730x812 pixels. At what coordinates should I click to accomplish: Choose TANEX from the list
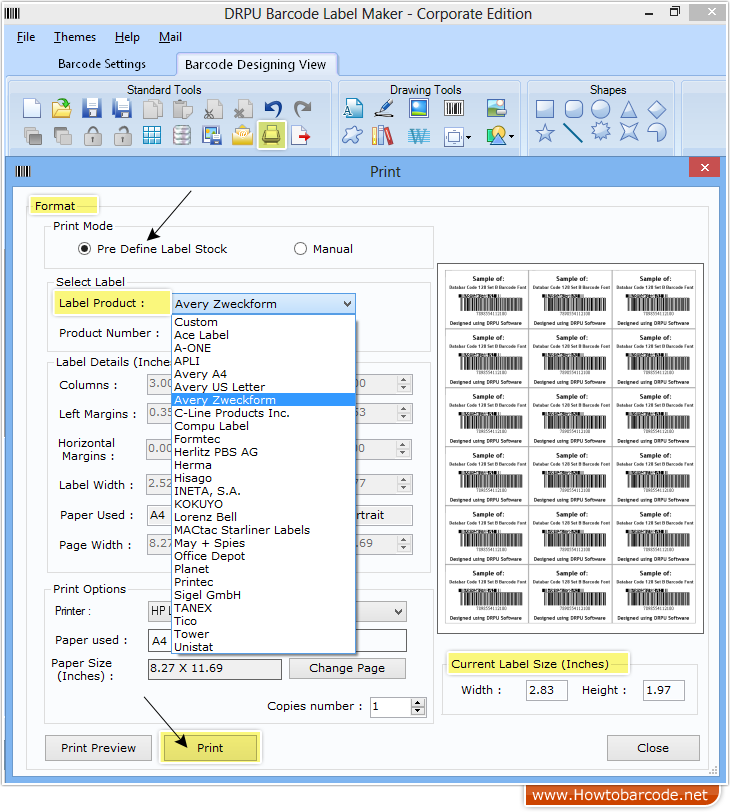point(264,608)
